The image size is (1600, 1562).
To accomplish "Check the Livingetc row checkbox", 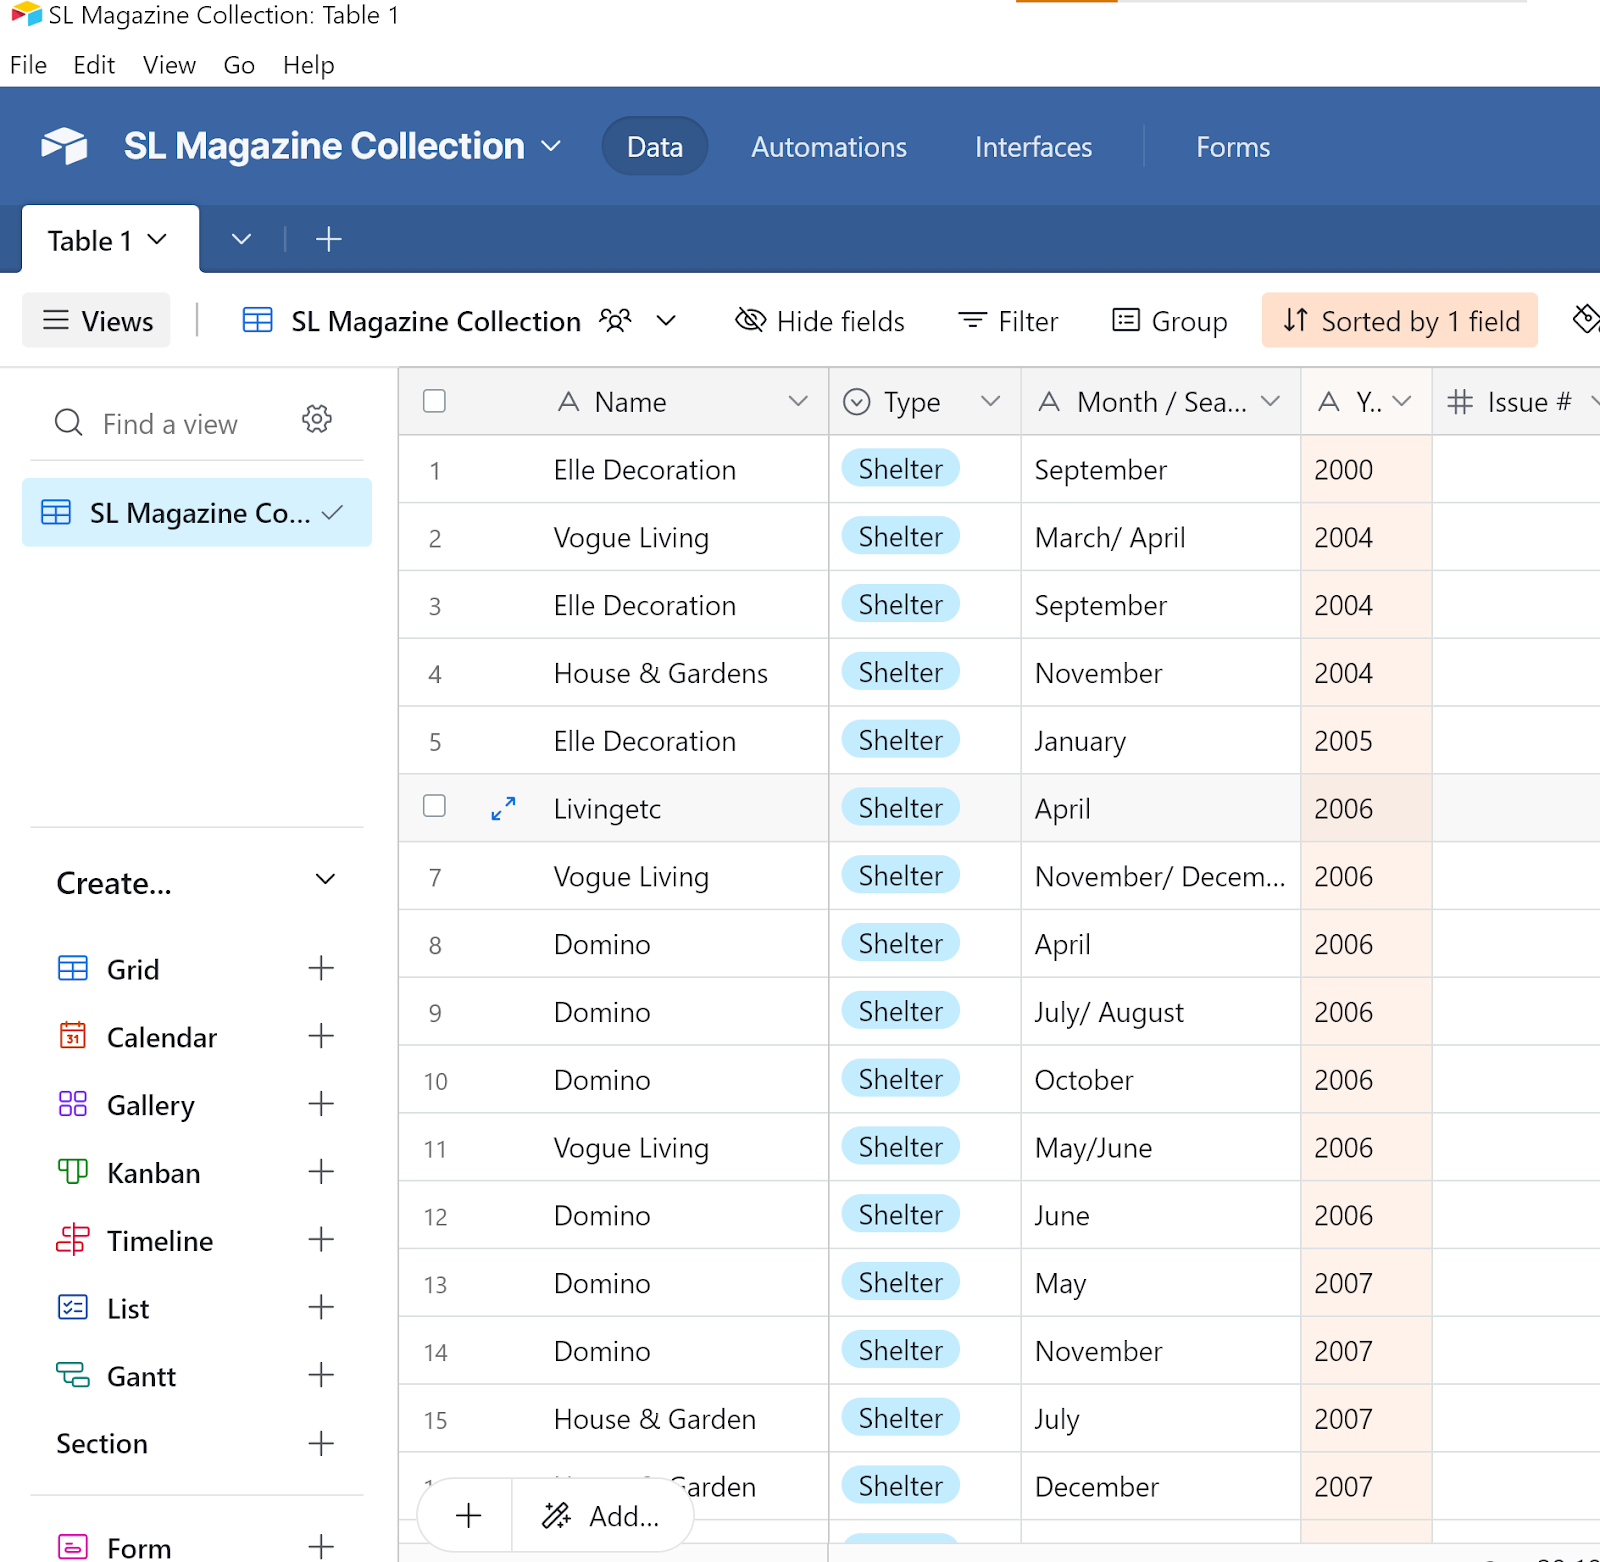I will point(434,806).
